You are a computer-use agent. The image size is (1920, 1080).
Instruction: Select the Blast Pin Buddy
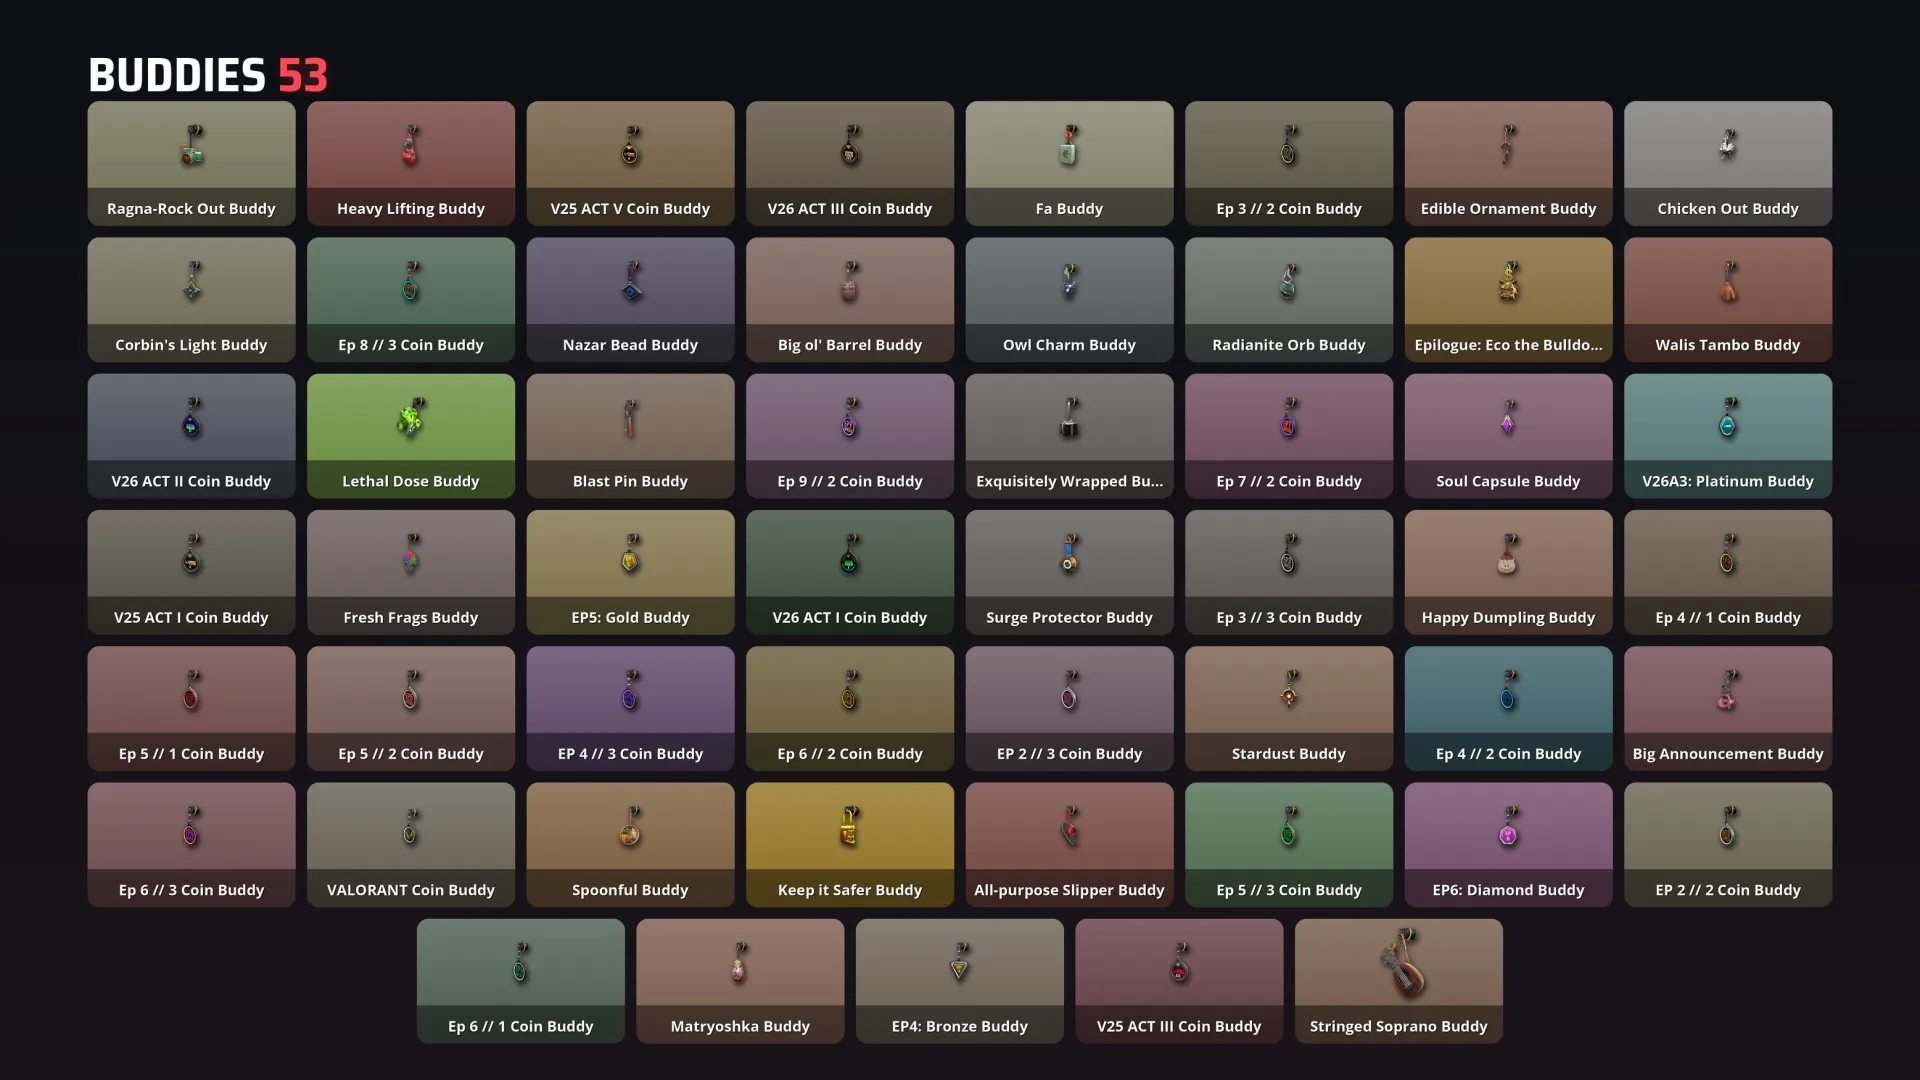point(630,436)
